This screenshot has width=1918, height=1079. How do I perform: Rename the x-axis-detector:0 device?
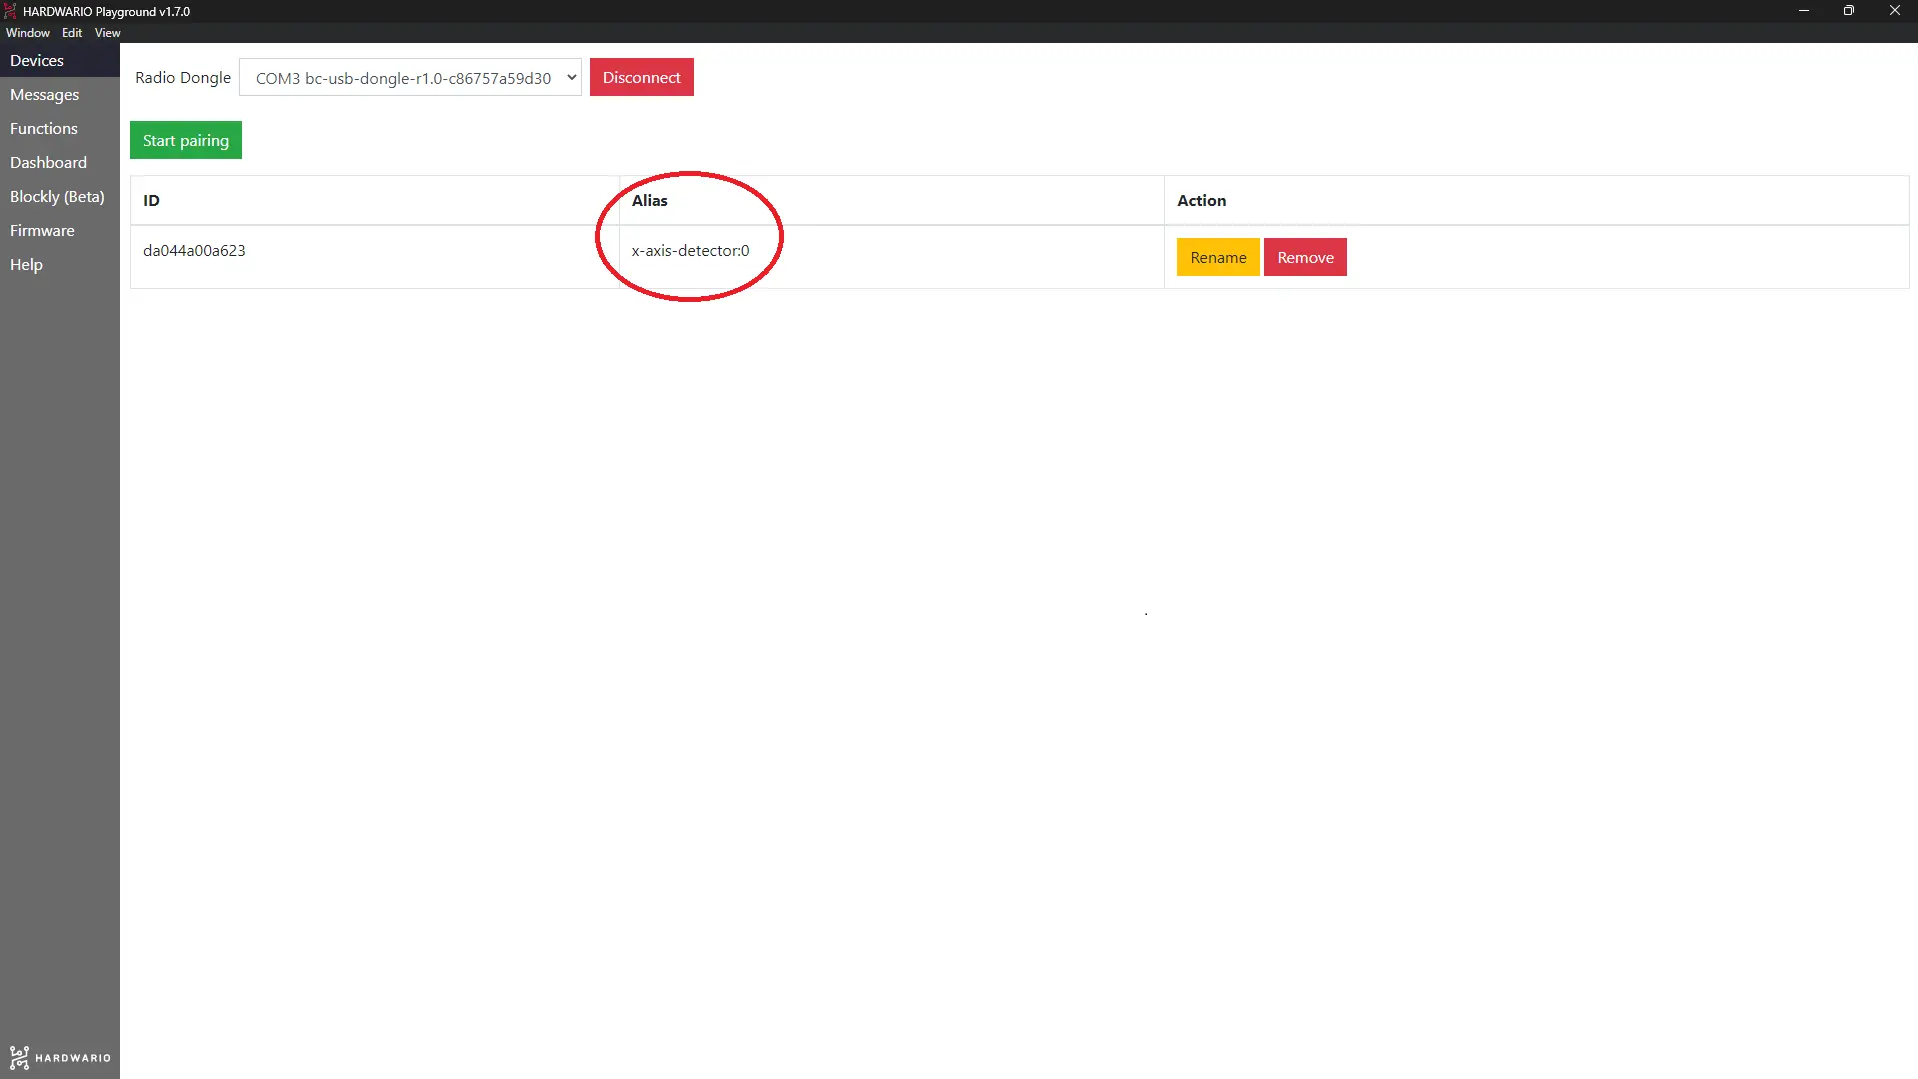click(1218, 257)
